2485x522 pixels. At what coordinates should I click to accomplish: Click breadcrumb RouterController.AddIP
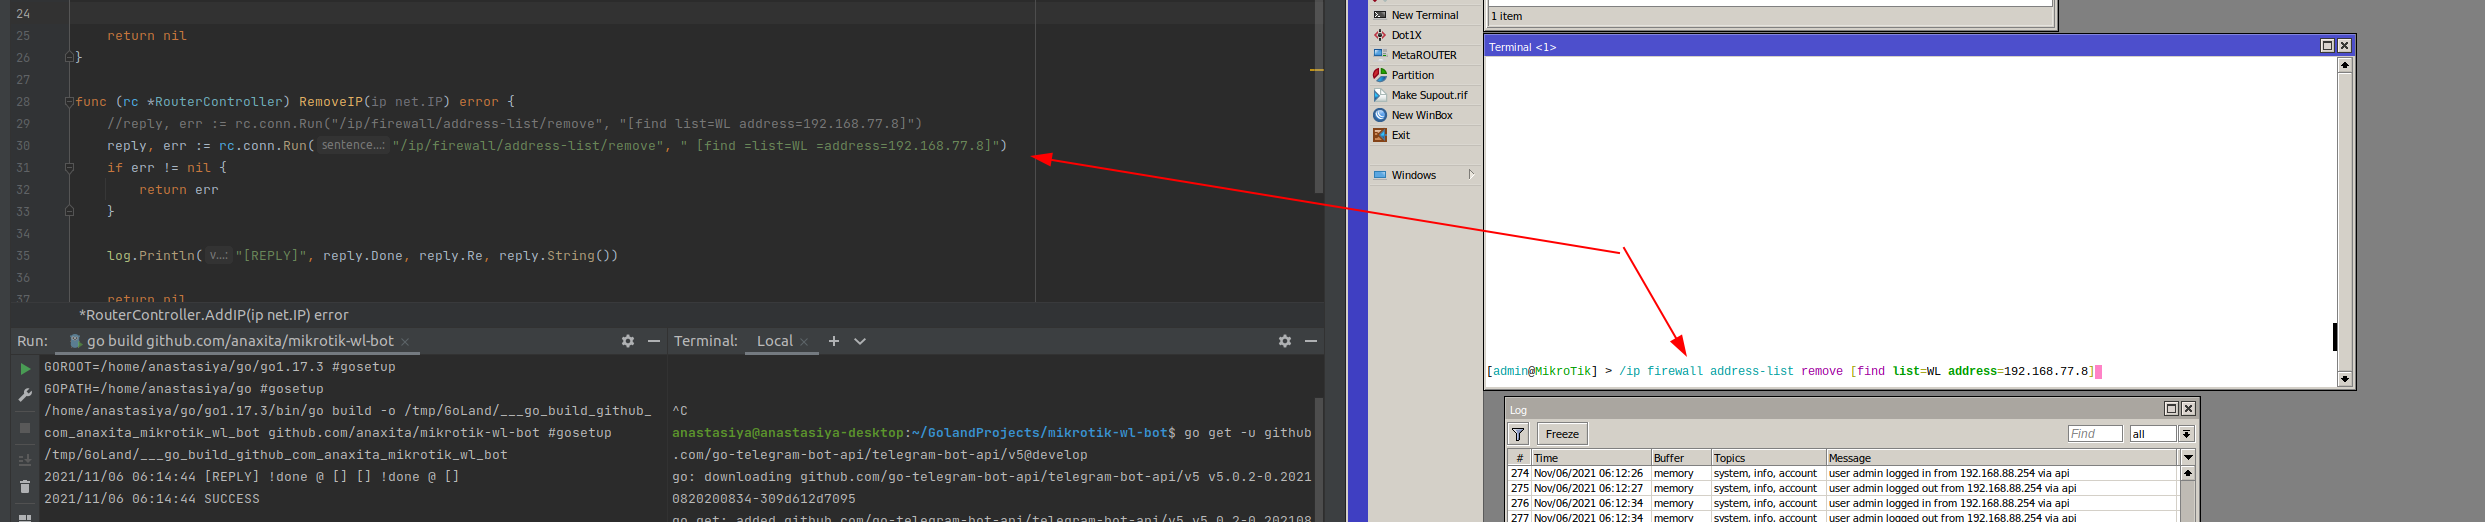tap(213, 315)
